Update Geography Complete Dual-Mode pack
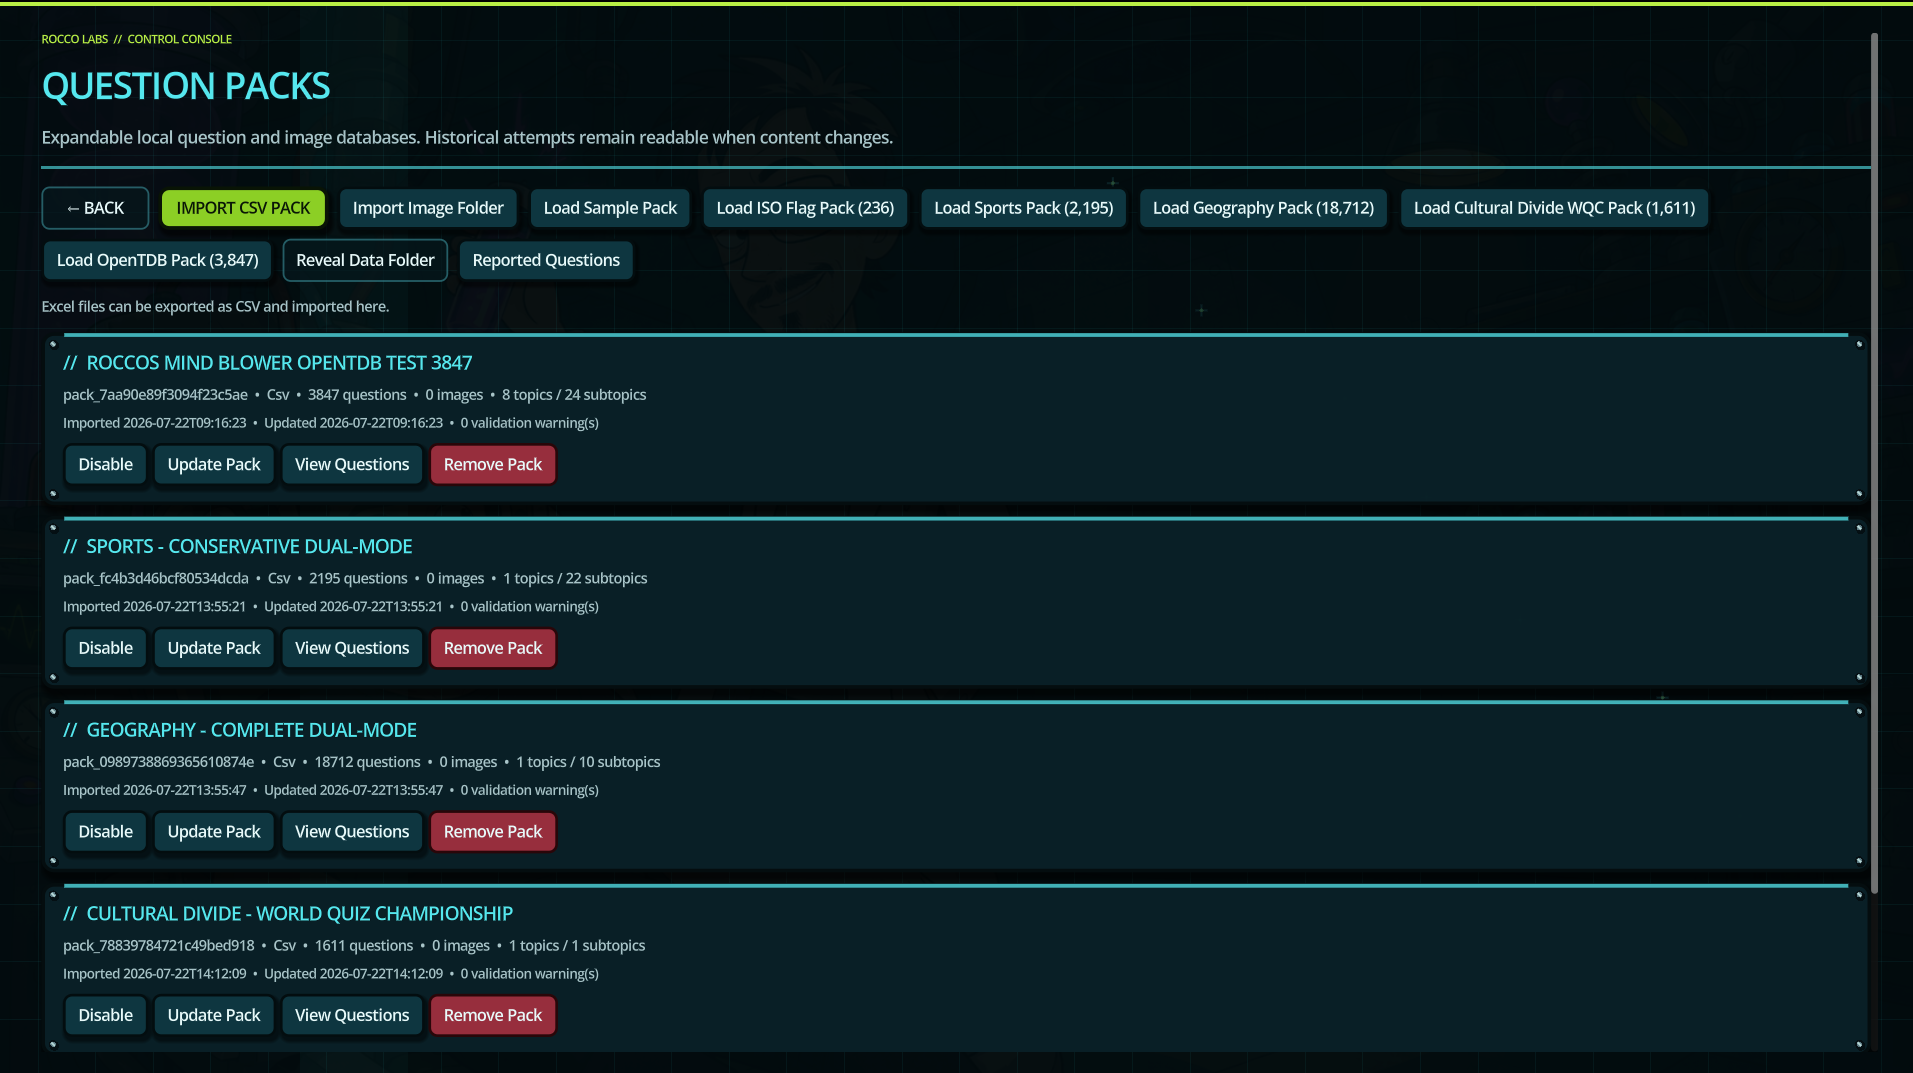 214,832
